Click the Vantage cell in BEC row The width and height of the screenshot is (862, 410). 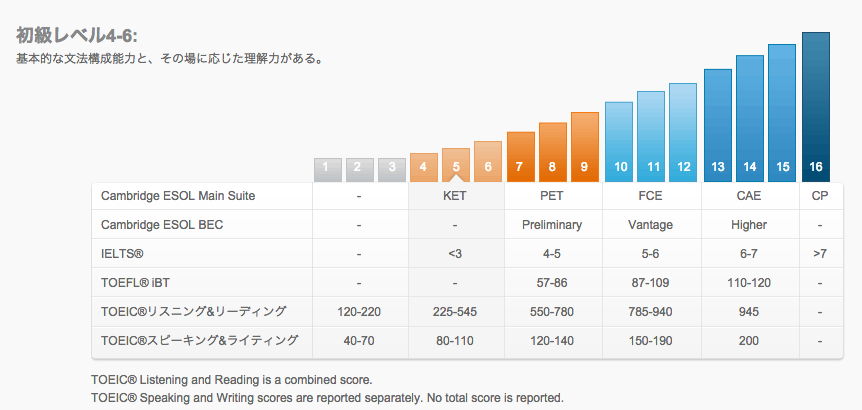point(651,225)
